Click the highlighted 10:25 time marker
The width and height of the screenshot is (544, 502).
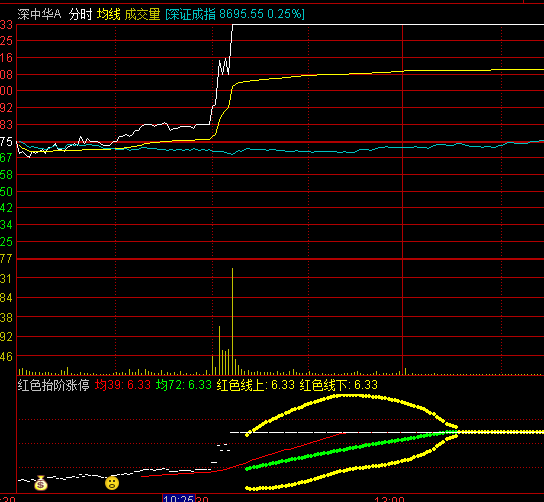tap(179, 498)
